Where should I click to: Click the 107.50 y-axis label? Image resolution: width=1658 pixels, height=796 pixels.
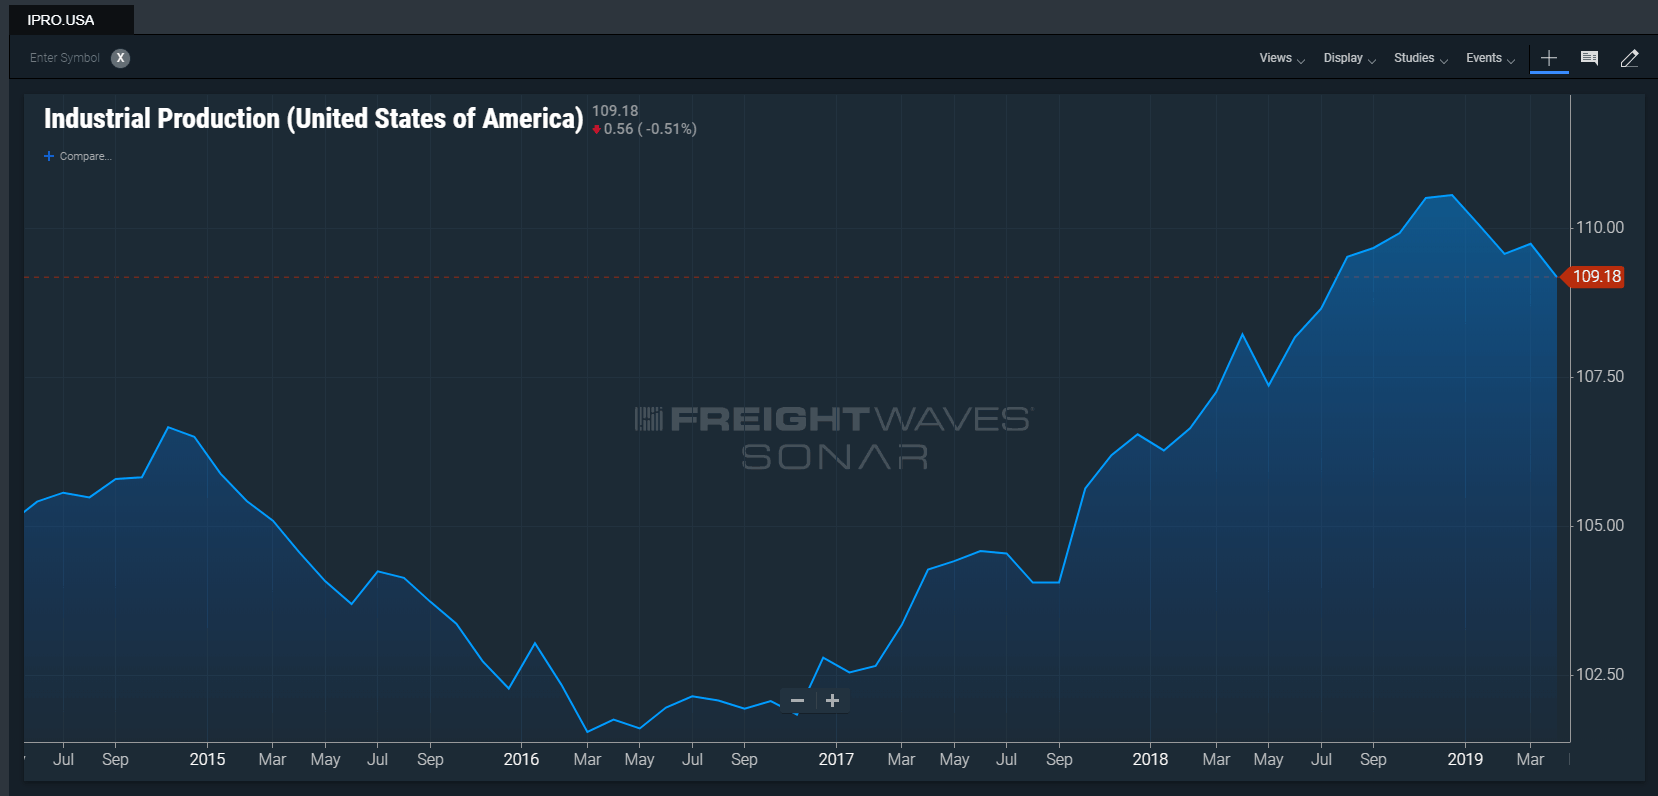click(1600, 377)
